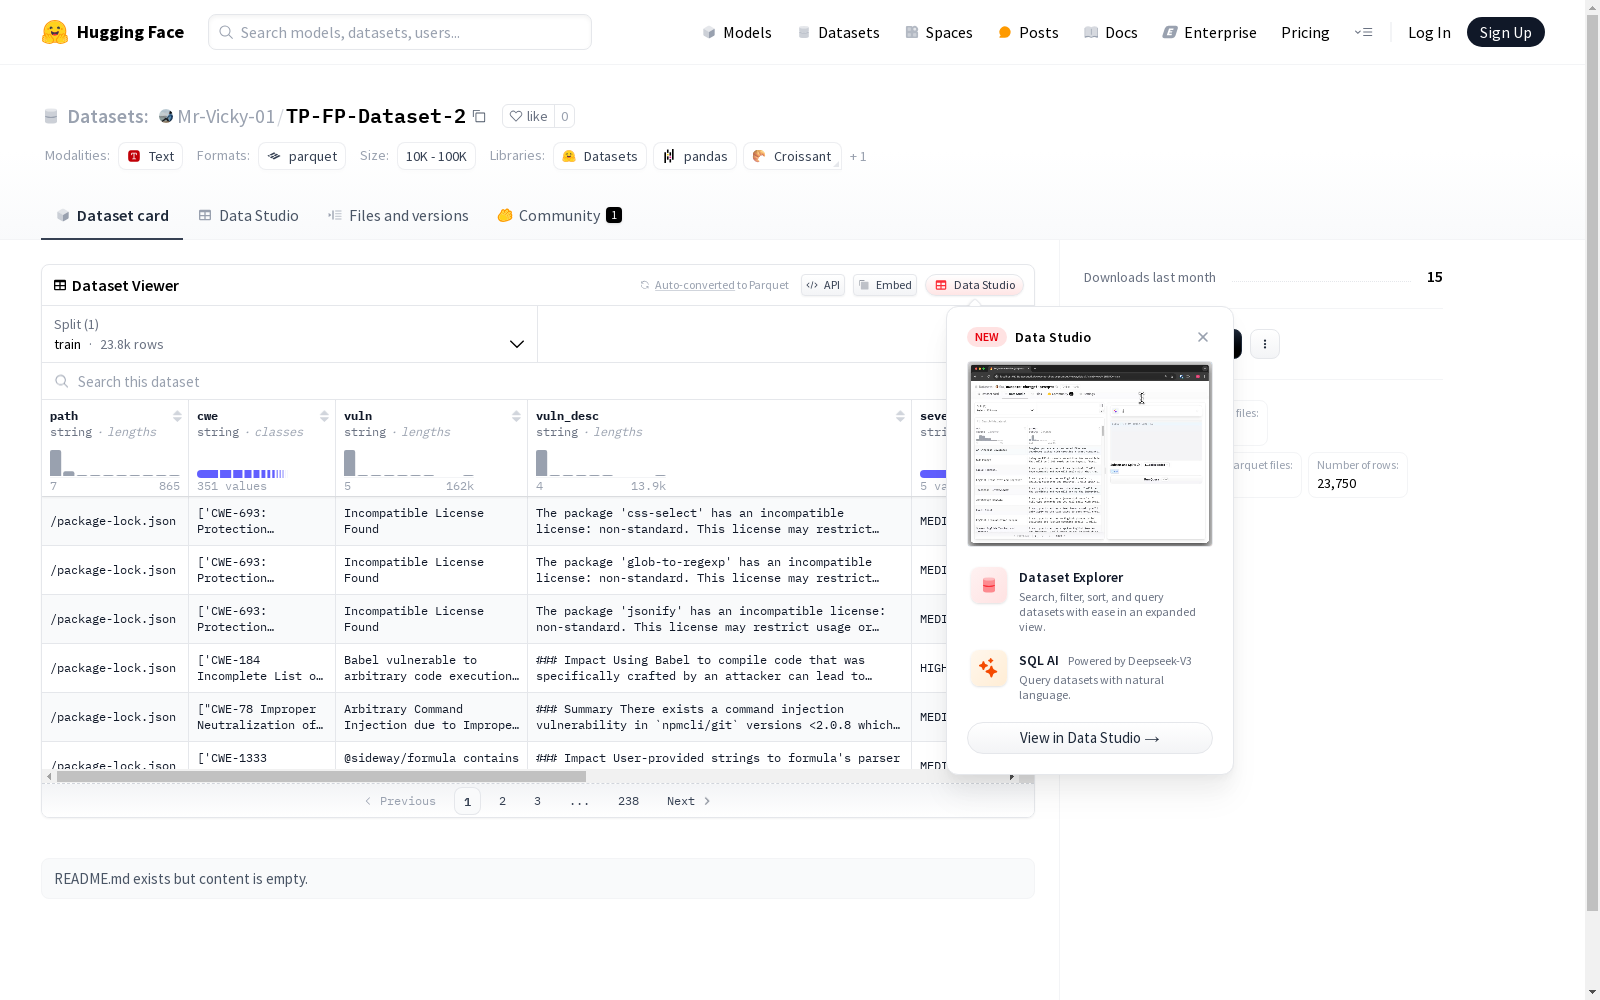Like the dataset with the heart button
This screenshot has width=1600, height=1000.
pyautogui.click(x=528, y=116)
